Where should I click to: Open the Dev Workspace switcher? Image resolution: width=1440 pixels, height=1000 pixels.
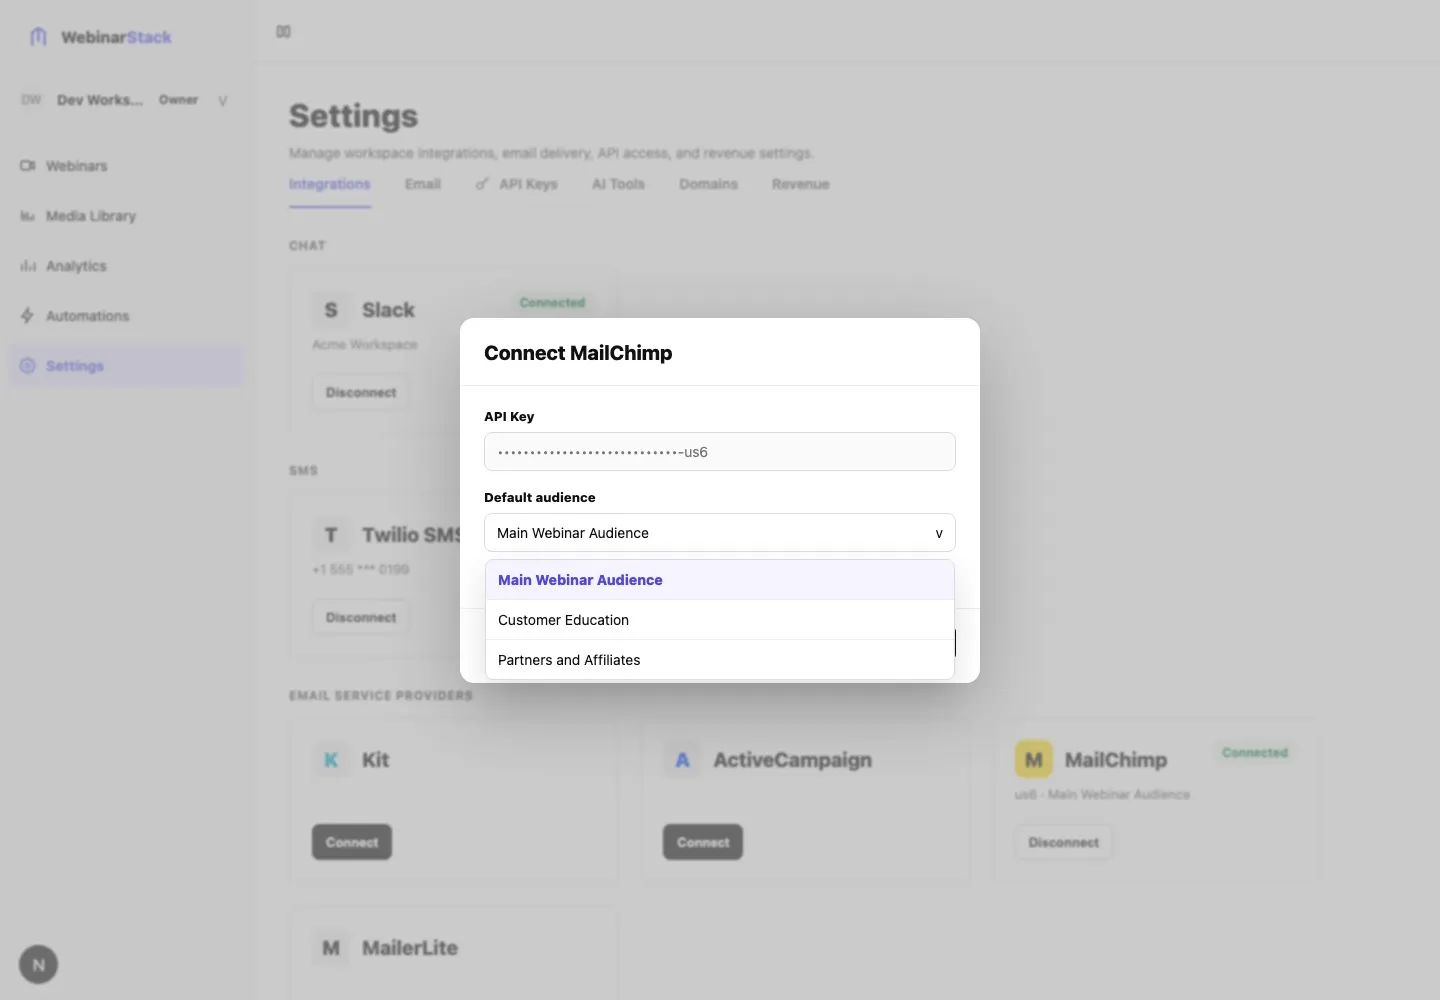[125, 100]
